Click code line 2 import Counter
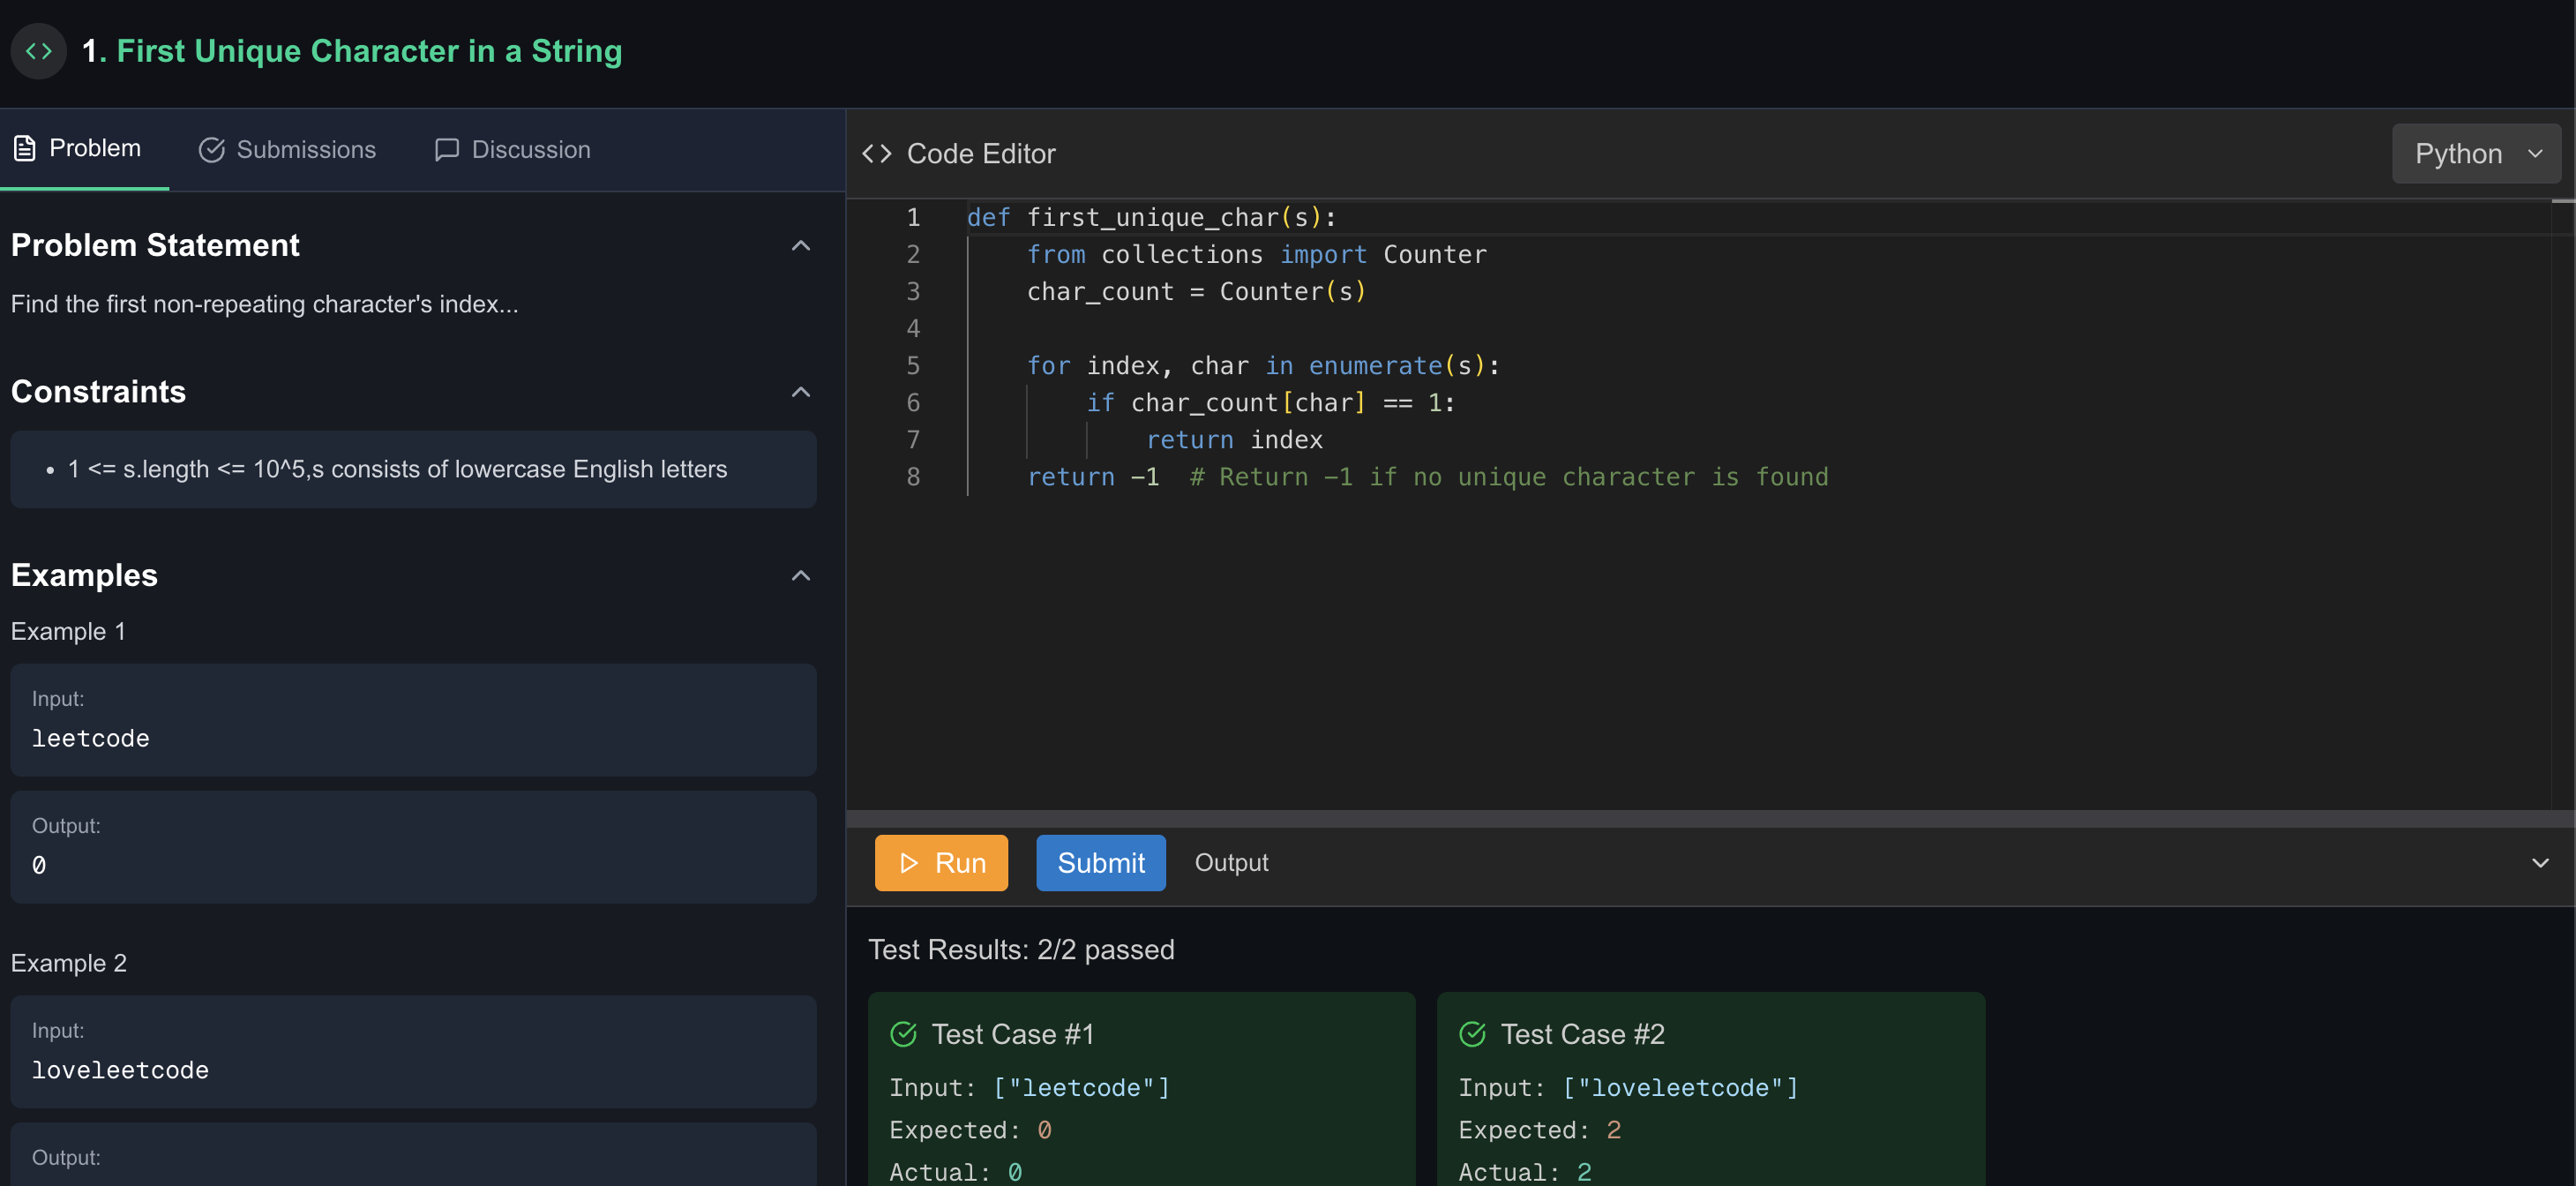Viewport: 2576px width, 1186px height. (1257, 255)
